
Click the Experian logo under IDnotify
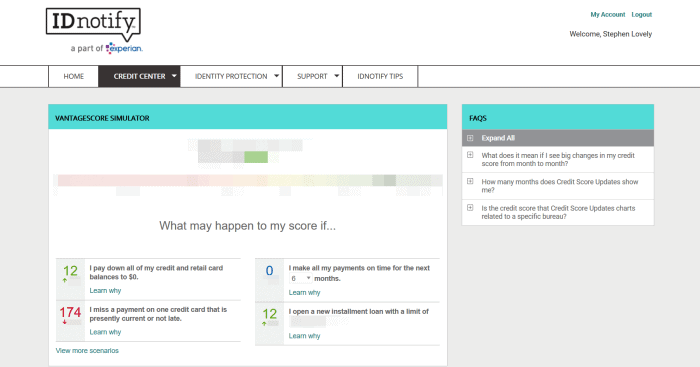click(124, 48)
